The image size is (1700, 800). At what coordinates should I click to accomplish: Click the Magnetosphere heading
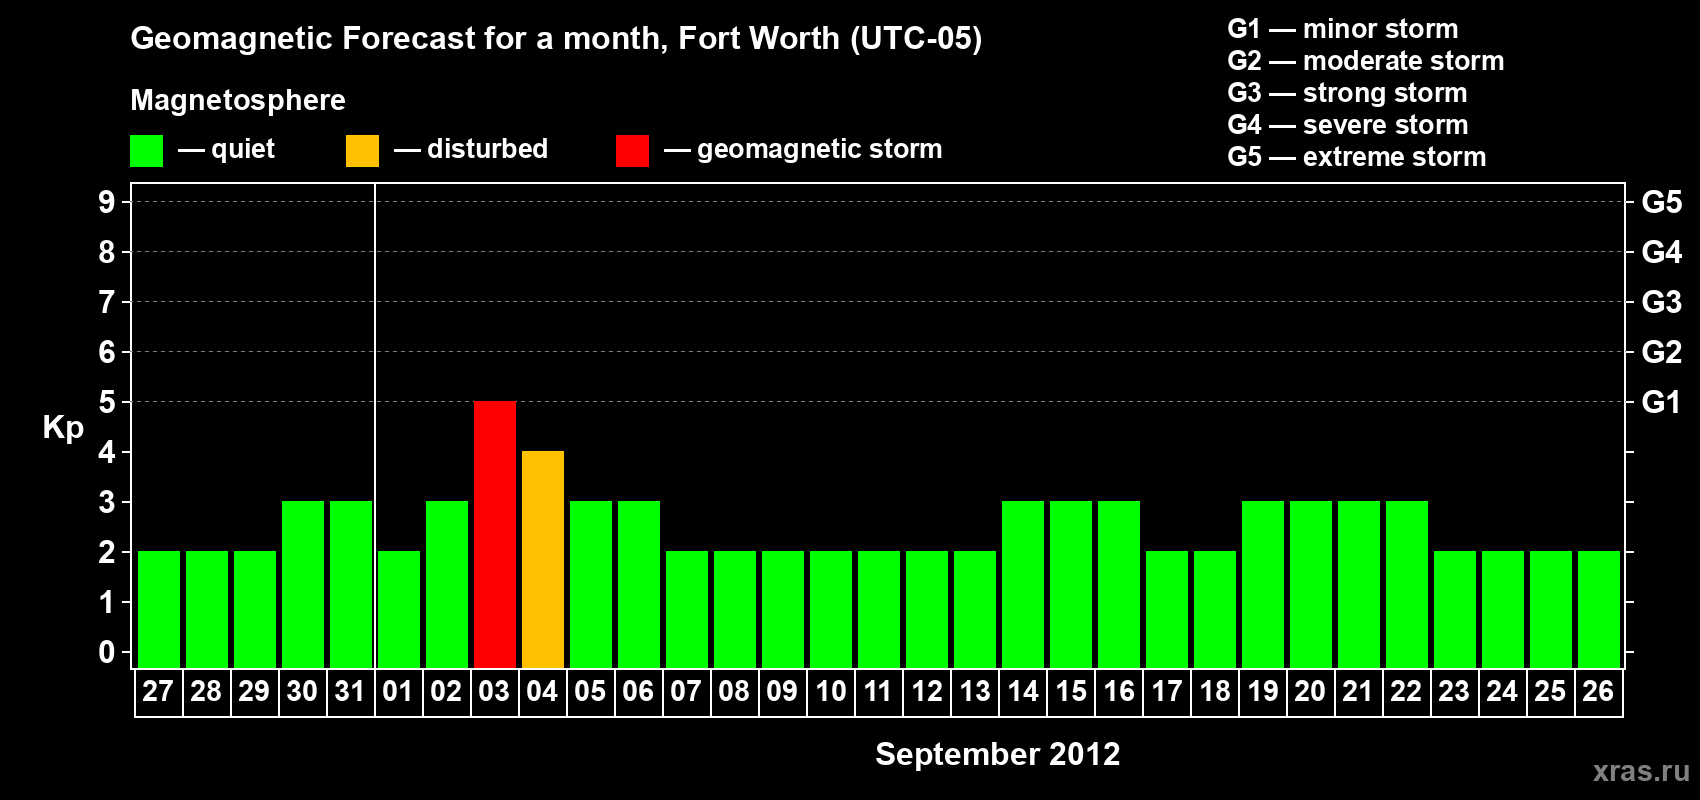(x=238, y=100)
